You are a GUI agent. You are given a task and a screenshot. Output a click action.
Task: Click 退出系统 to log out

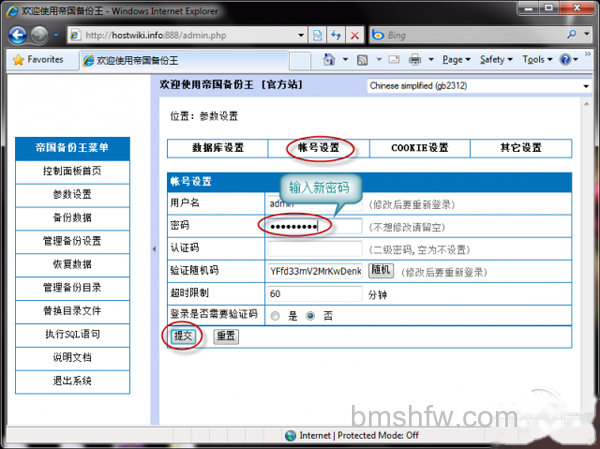(x=72, y=381)
